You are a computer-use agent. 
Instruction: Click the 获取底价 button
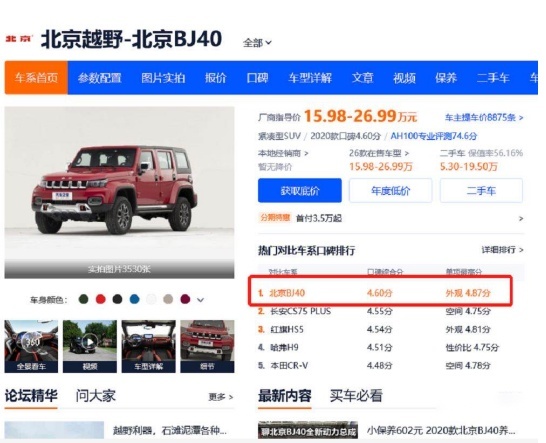click(300, 191)
